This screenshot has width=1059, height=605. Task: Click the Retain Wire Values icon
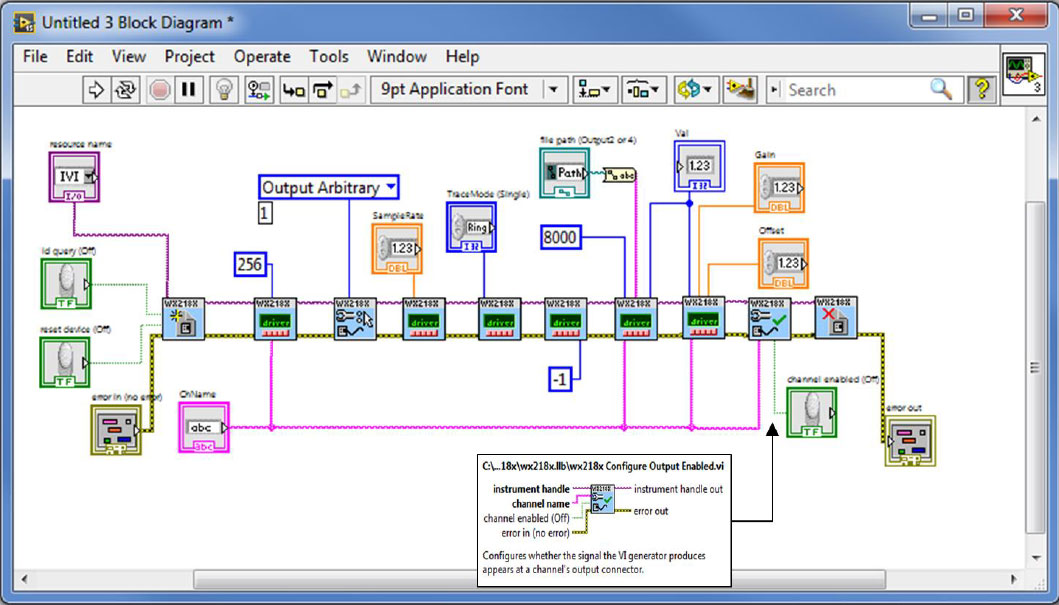pyautogui.click(x=259, y=90)
